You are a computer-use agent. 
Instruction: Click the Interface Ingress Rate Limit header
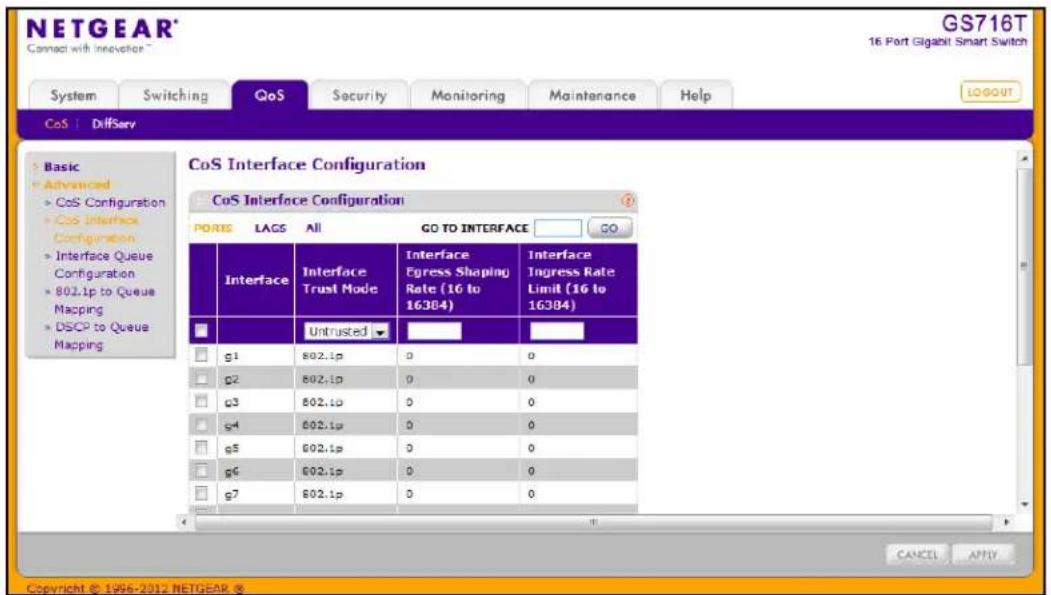[x=578, y=280]
